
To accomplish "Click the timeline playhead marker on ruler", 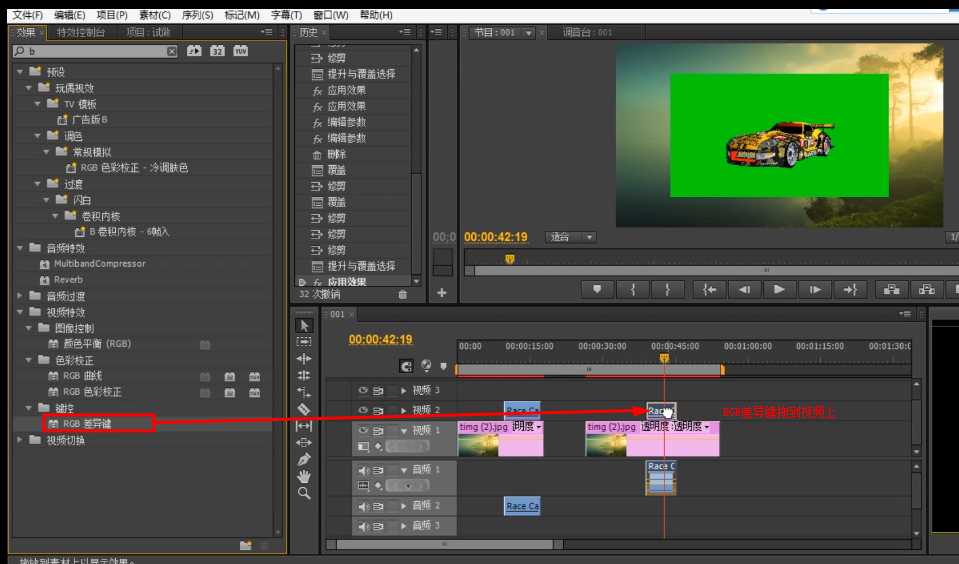I will tap(663, 357).
